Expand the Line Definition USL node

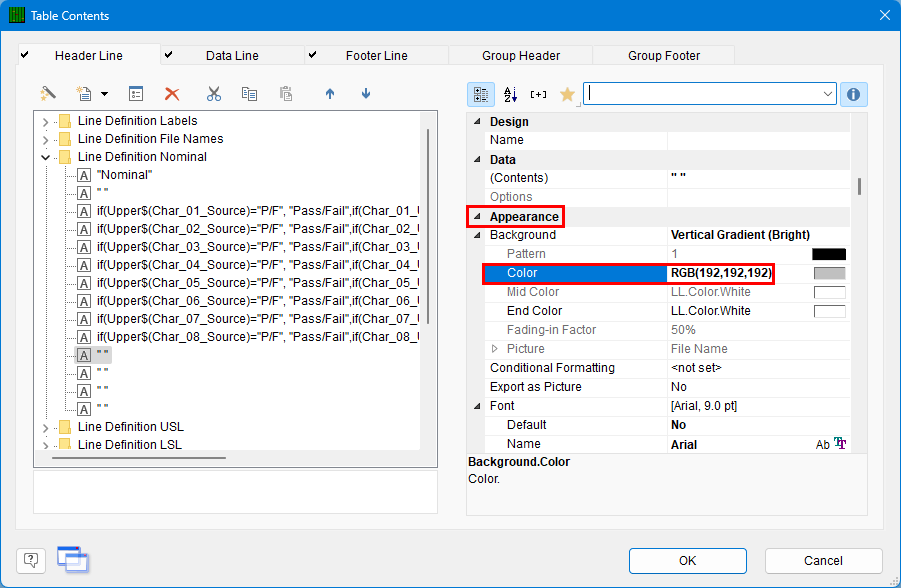coord(45,428)
